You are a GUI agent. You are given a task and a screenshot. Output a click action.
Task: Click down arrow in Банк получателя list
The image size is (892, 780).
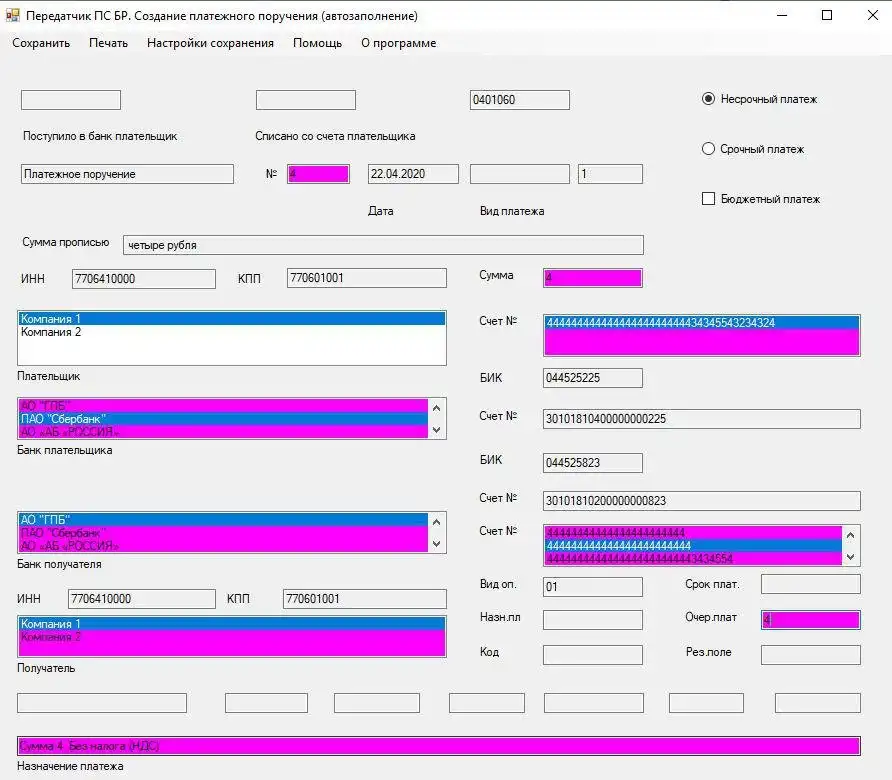coord(436,544)
